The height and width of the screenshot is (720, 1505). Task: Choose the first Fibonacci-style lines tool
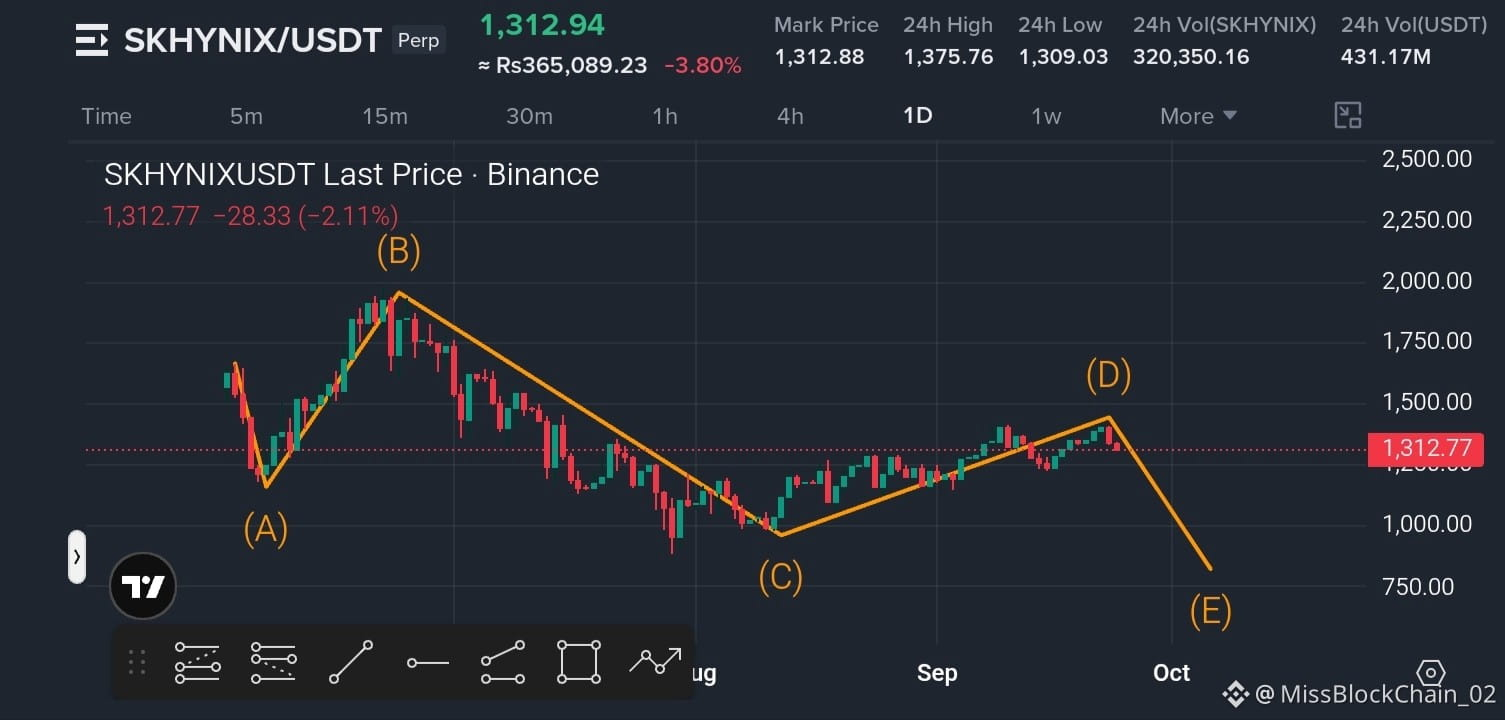pos(197,662)
